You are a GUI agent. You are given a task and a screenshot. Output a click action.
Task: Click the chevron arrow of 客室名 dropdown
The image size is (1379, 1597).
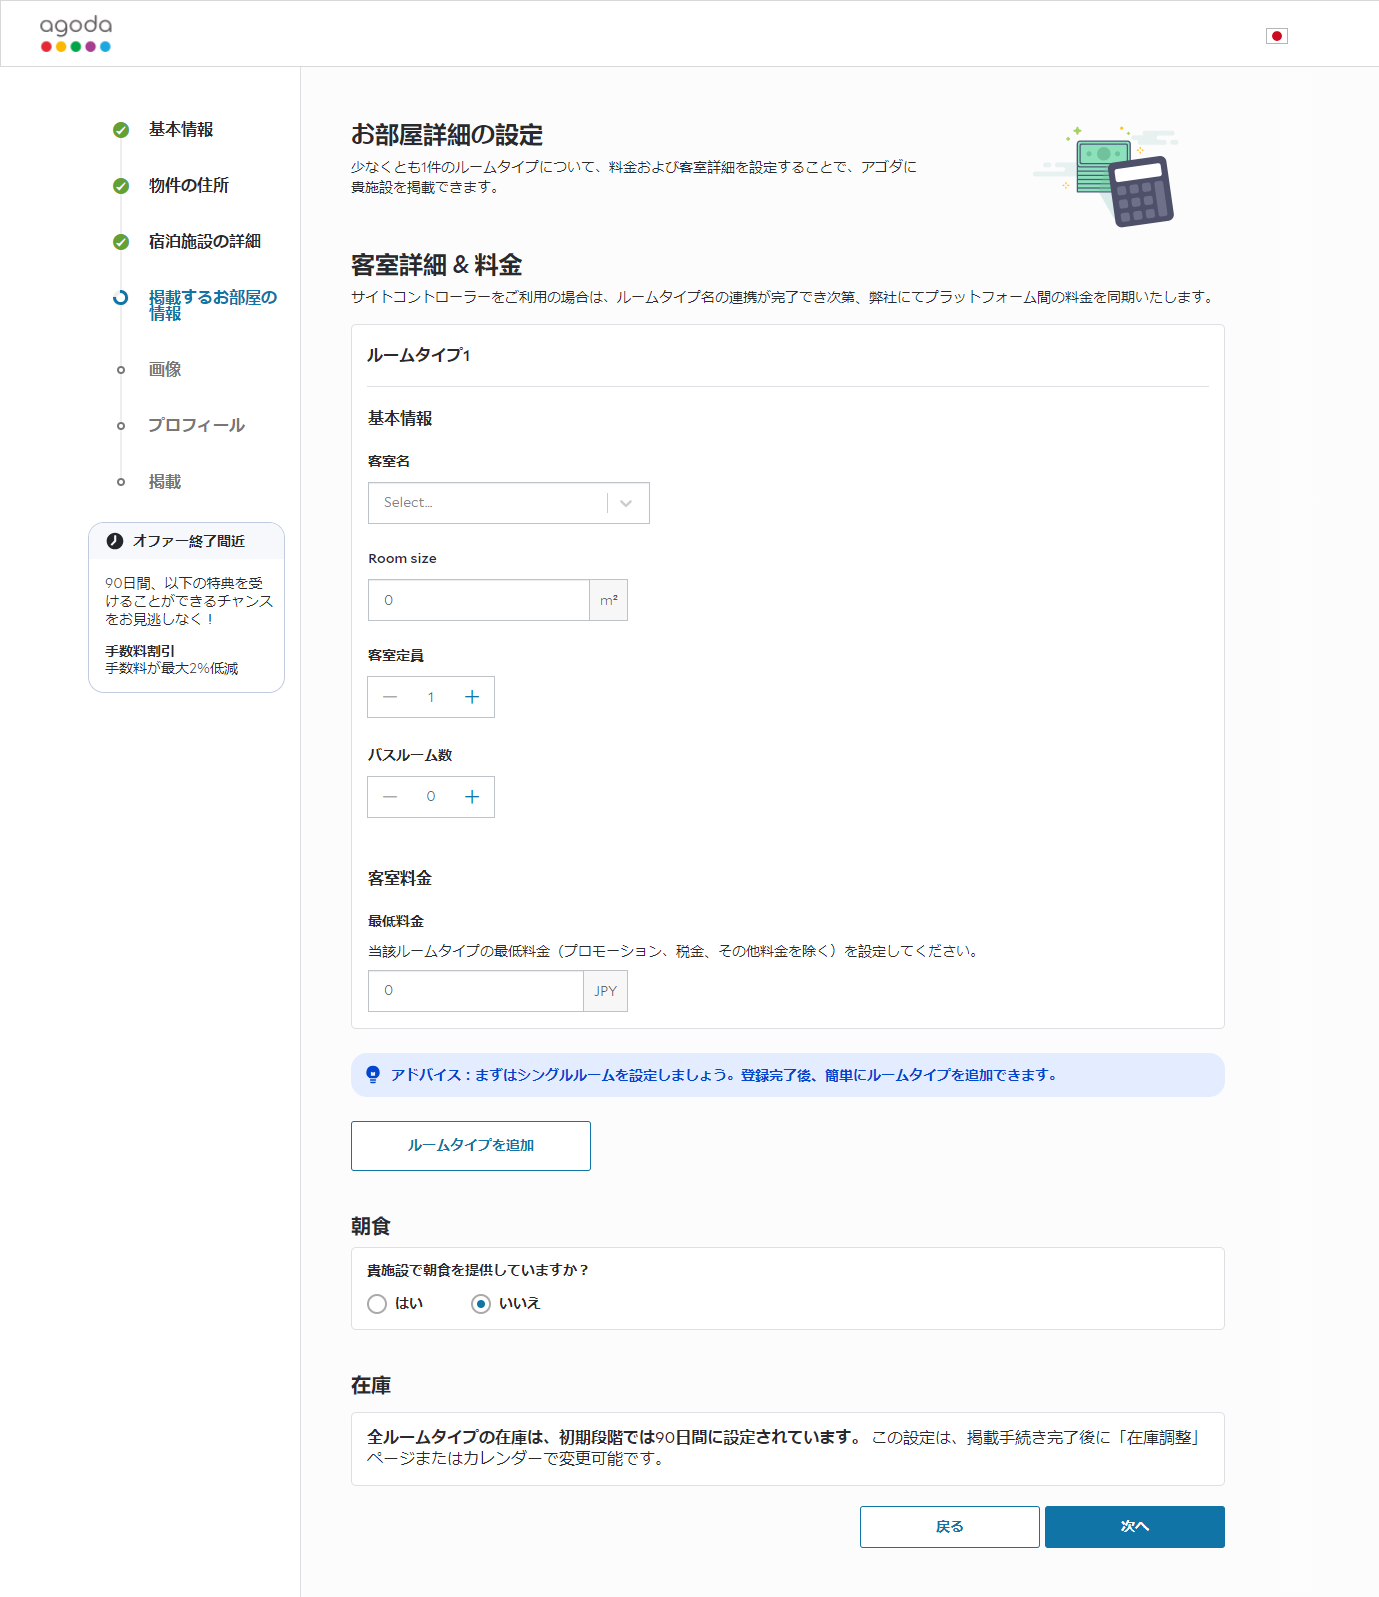tap(626, 503)
